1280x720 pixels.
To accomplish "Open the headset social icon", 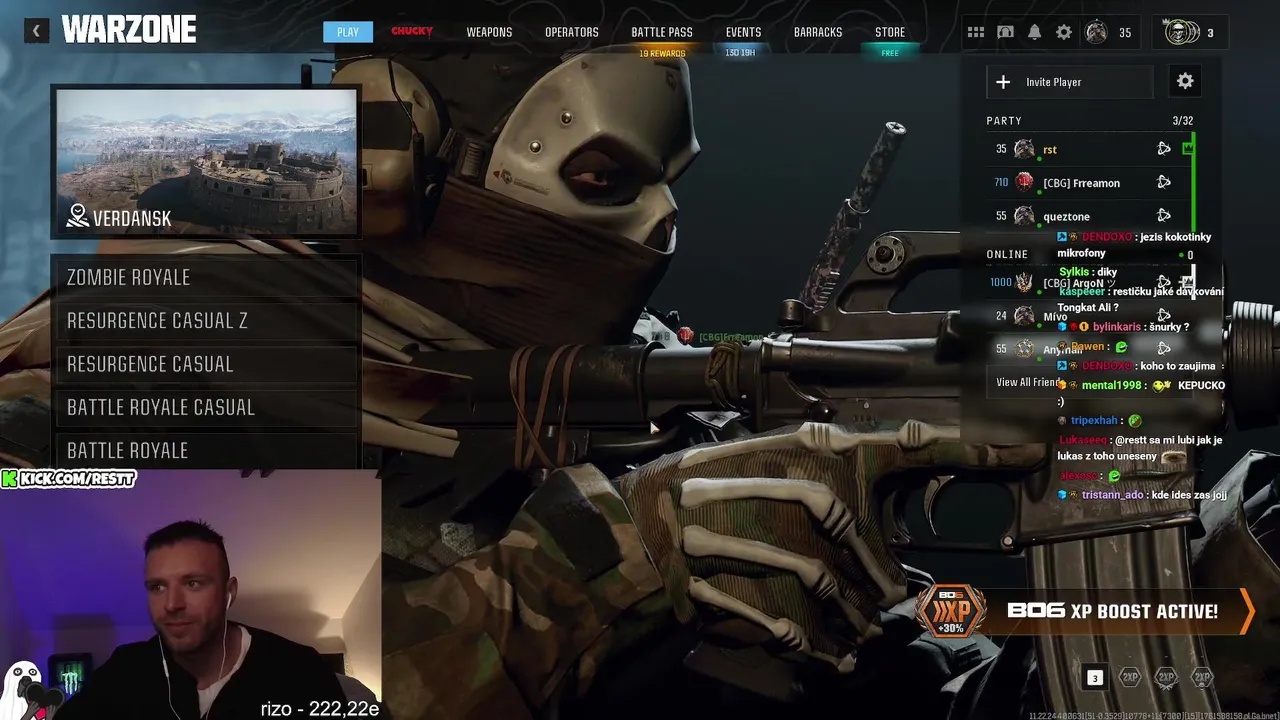I will click(1005, 32).
